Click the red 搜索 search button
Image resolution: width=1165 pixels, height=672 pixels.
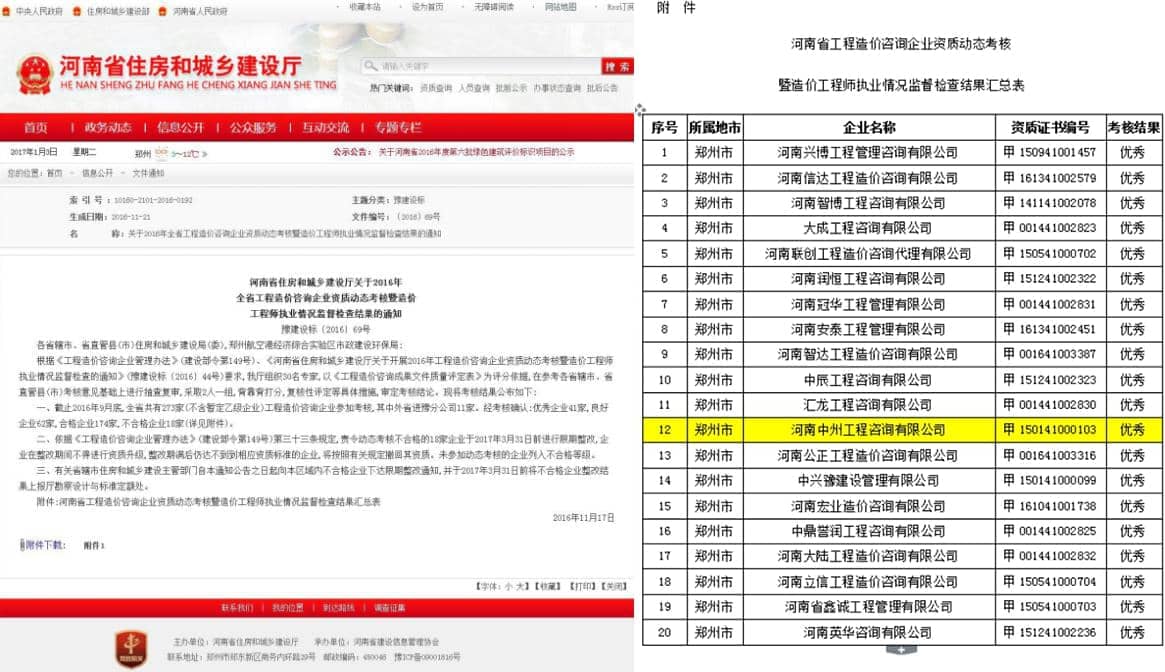tap(617, 66)
